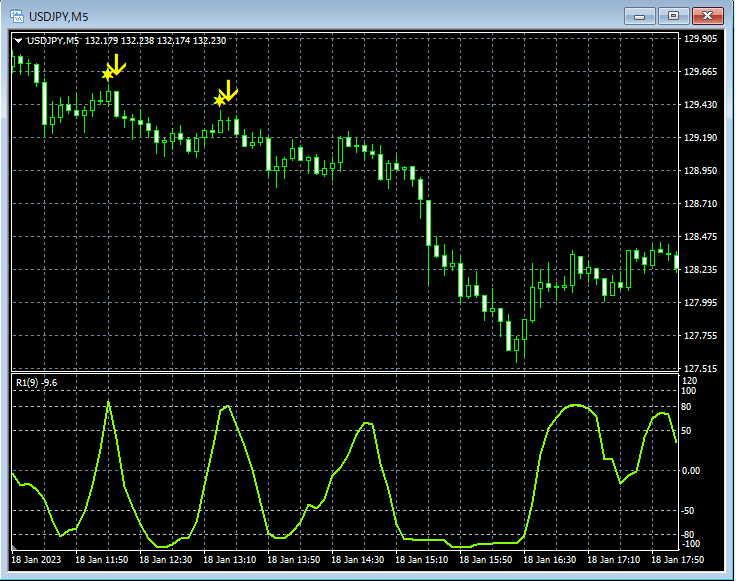
Task: Close the USDJPY,M5 chart window
Action: pos(707,16)
